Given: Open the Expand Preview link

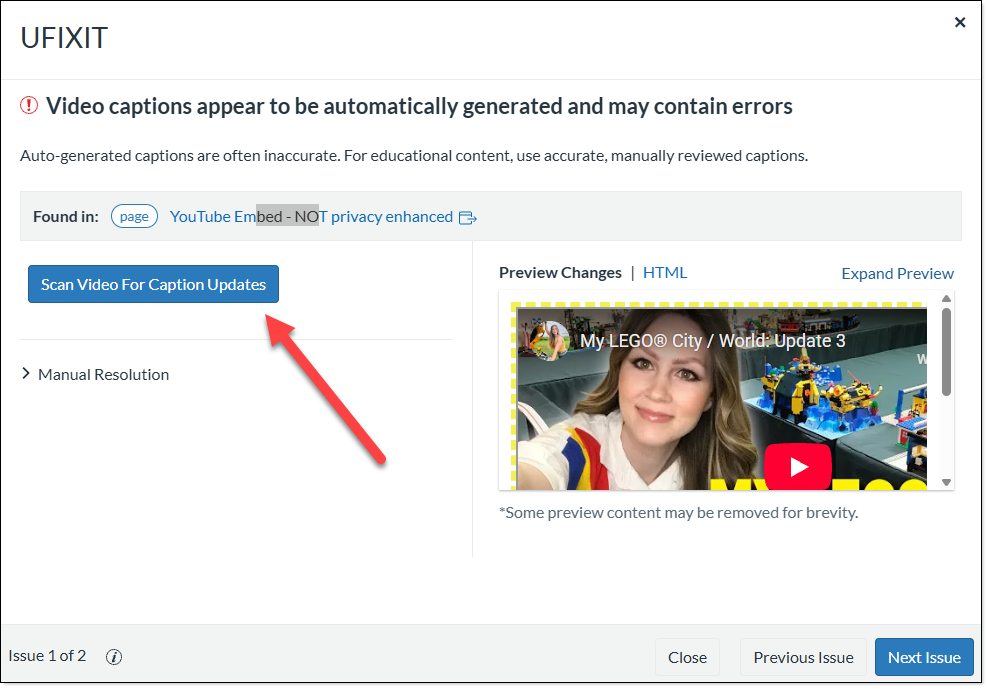Looking at the screenshot, I should coord(897,273).
